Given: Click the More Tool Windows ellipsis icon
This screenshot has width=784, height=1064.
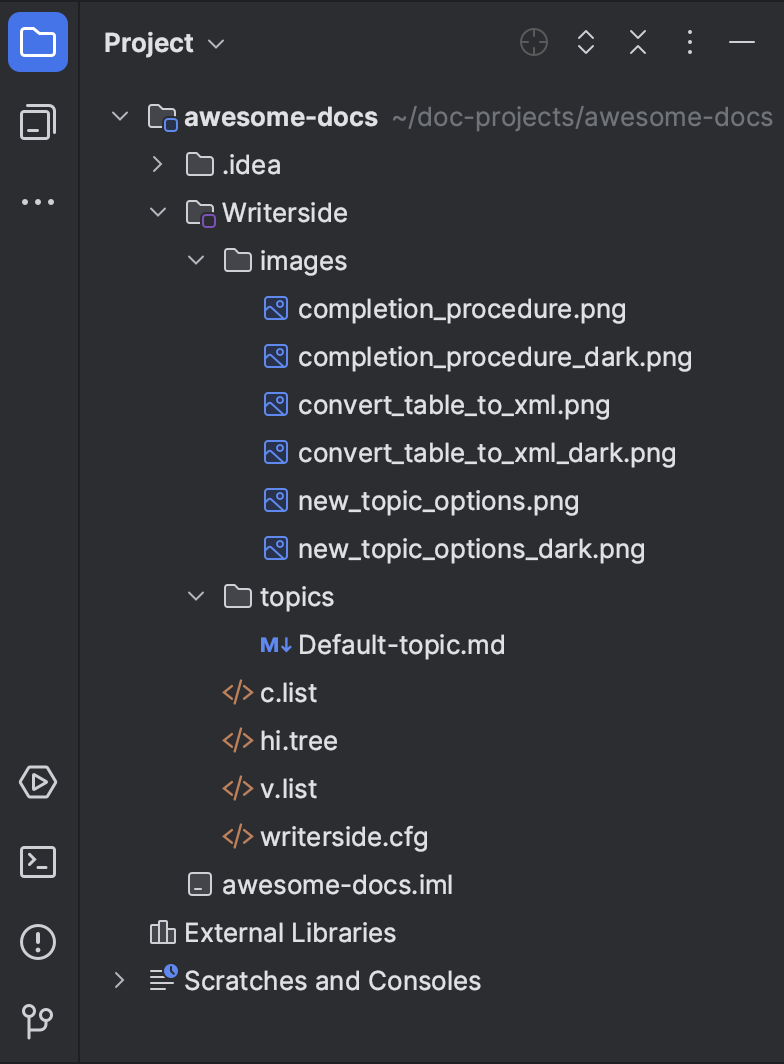Looking at the screenshot, I should pyautogui.click(x=37, y=202).
